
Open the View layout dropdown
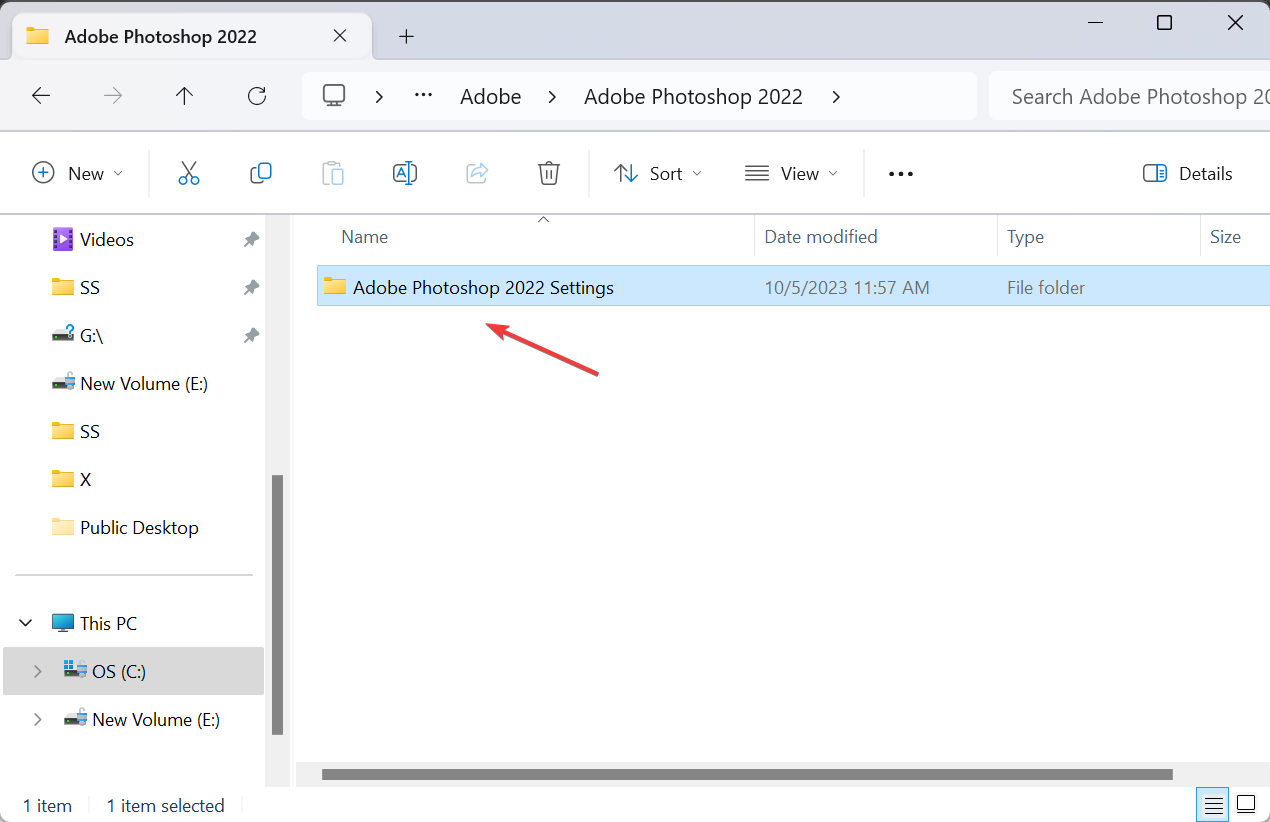(791, 173)
